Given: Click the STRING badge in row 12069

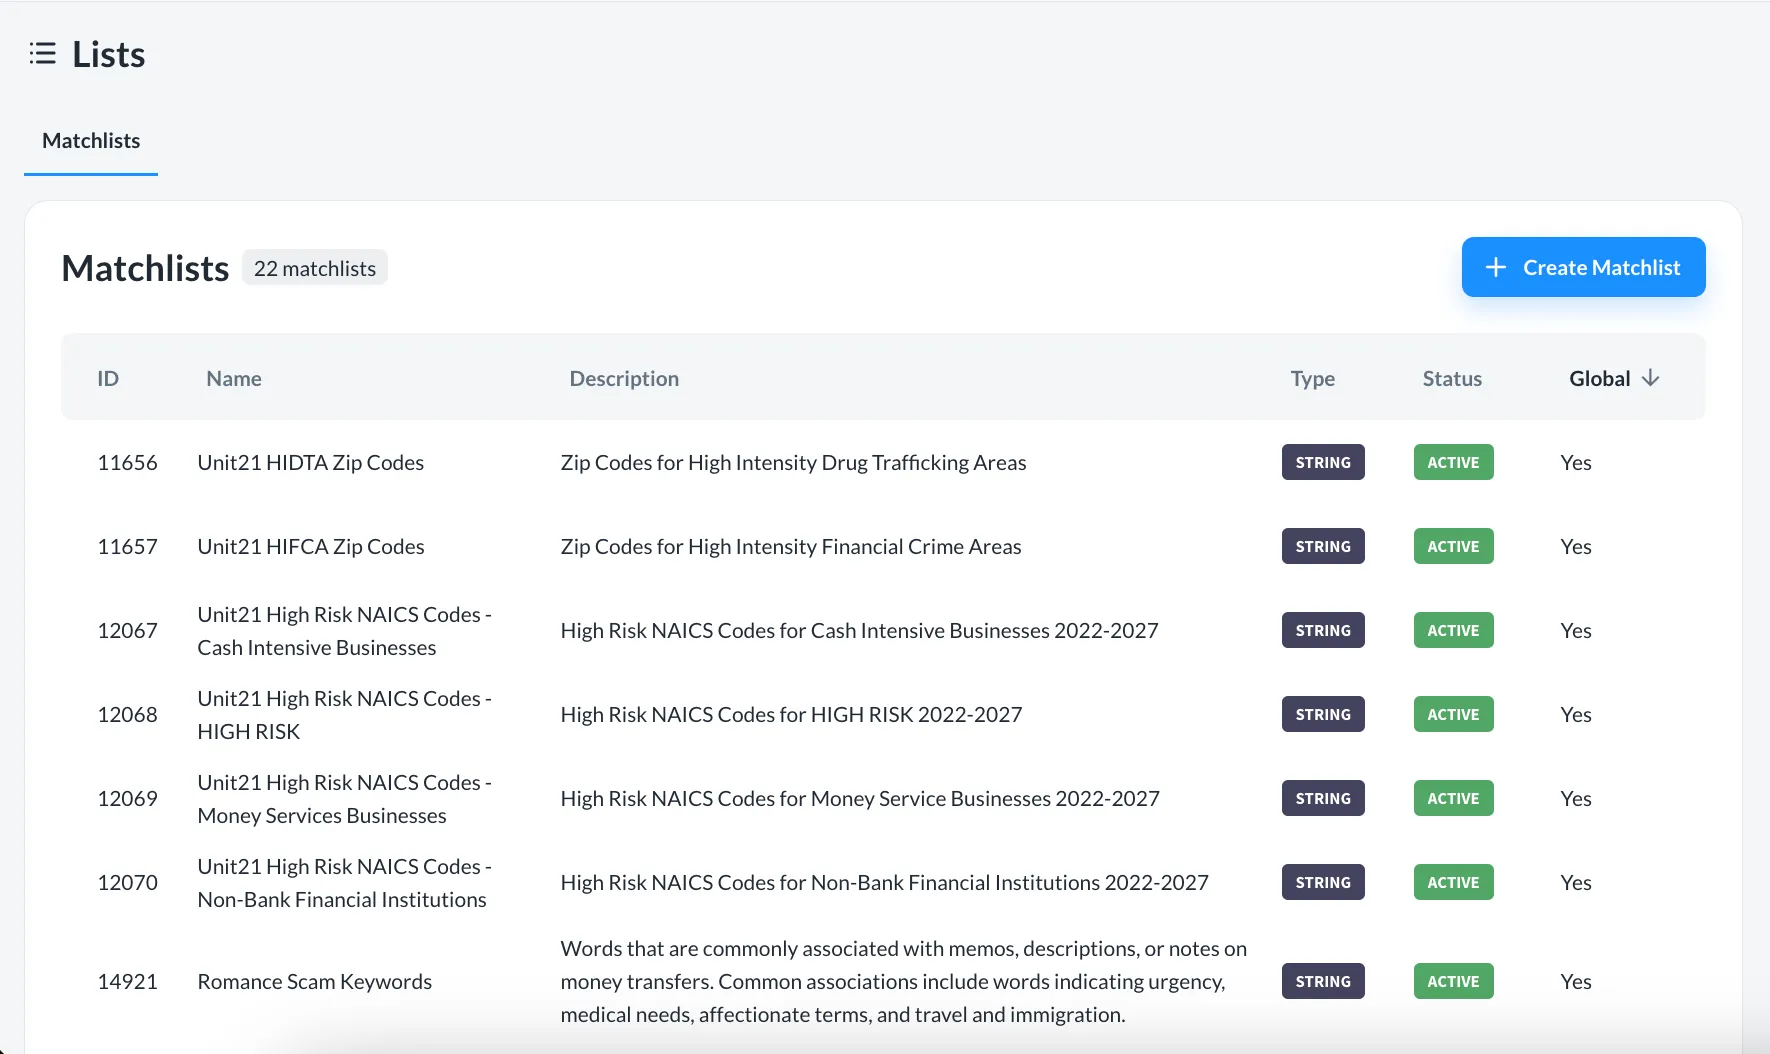Looking at the screenshot, I should [x=1323, y=798].
